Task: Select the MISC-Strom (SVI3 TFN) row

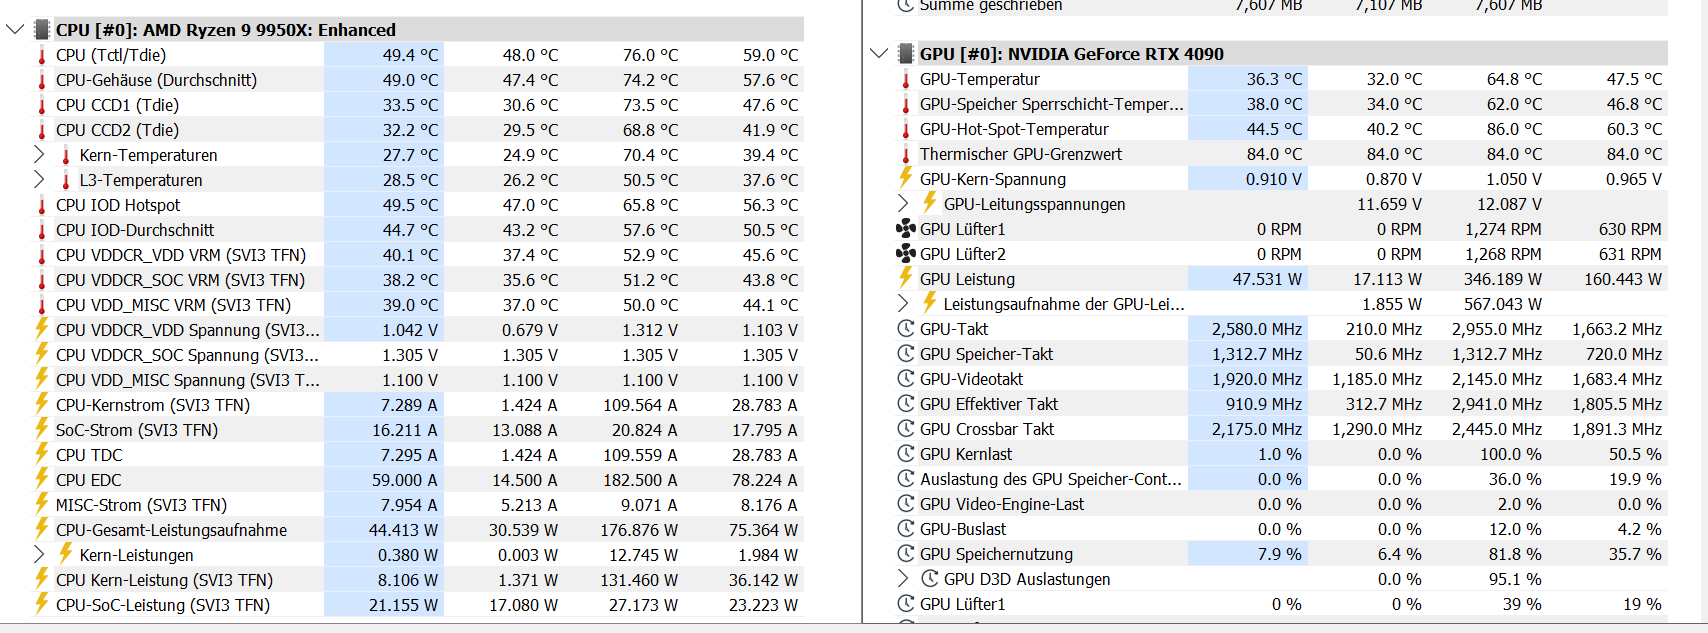Action: coord(418,505)
